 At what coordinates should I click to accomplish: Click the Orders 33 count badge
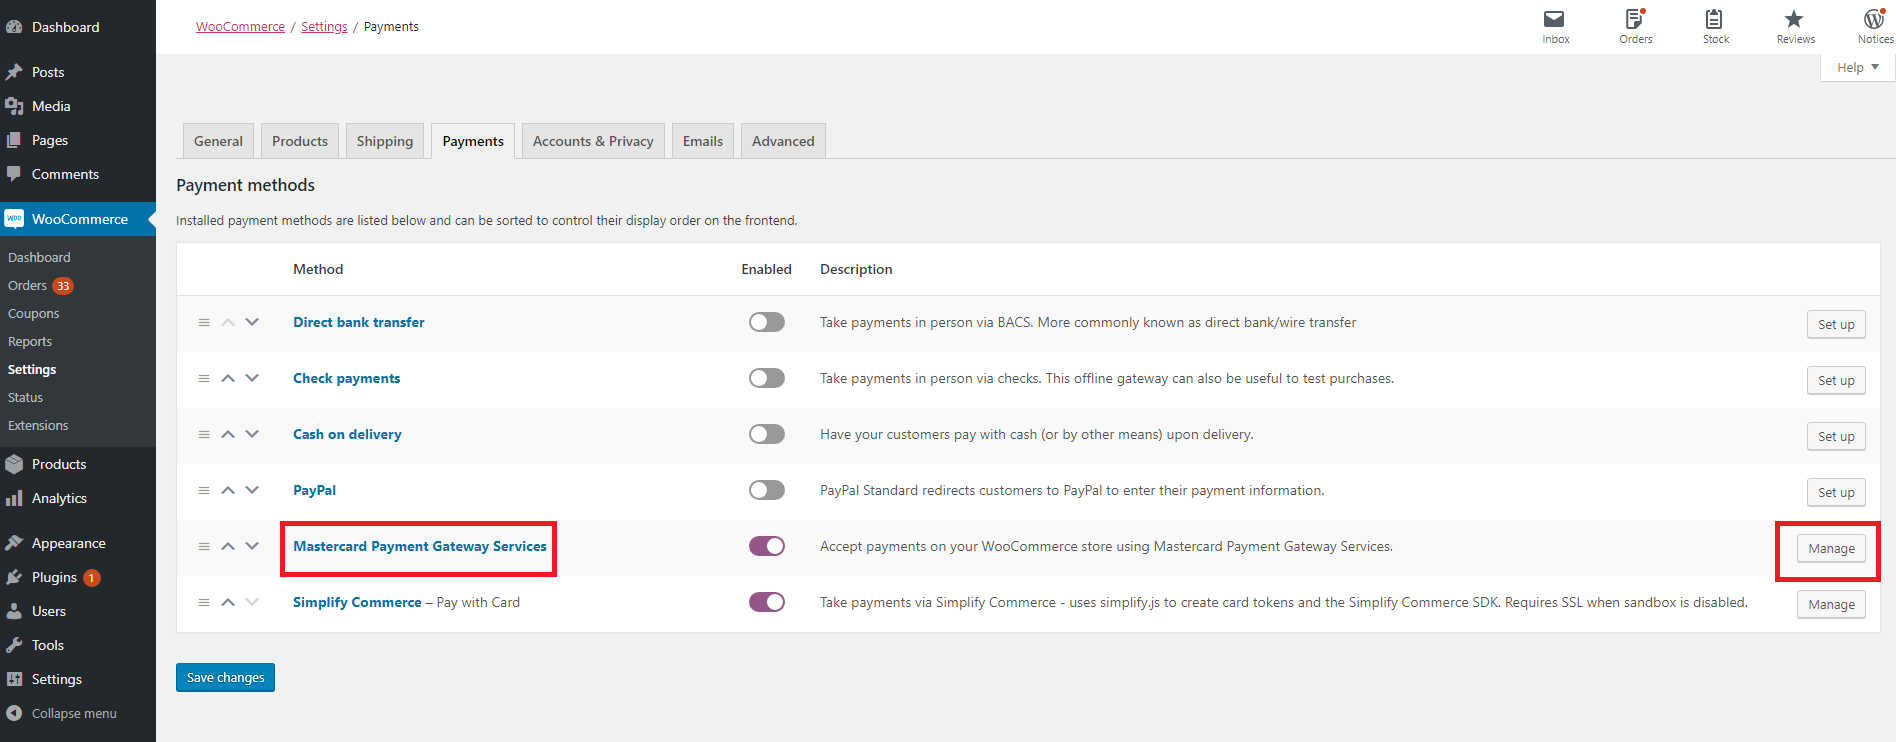63,286
